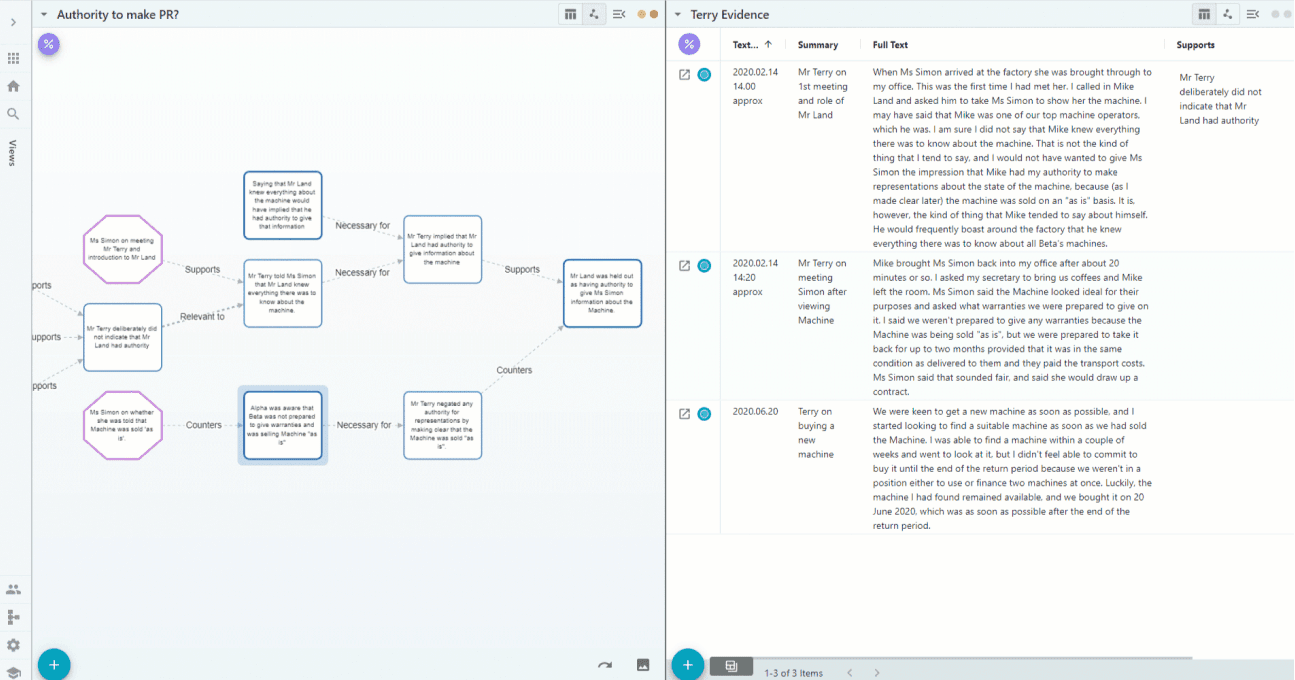Select node 'Ms Simon on whether she was told'
Image resolution: width=1295 pixels, height=680 pixels.
coord(122,425)
